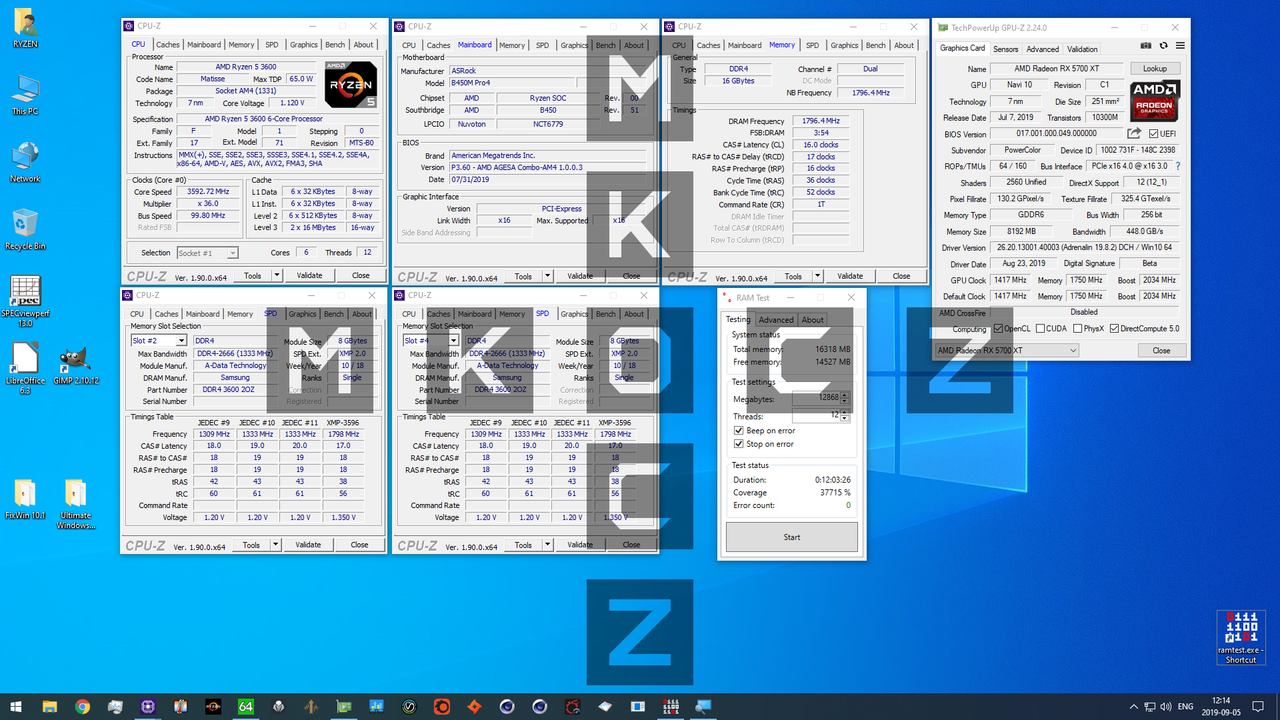Click the green 64 icon in taskbar
This screenshot has width=1280, height=720.
point(246,706)
